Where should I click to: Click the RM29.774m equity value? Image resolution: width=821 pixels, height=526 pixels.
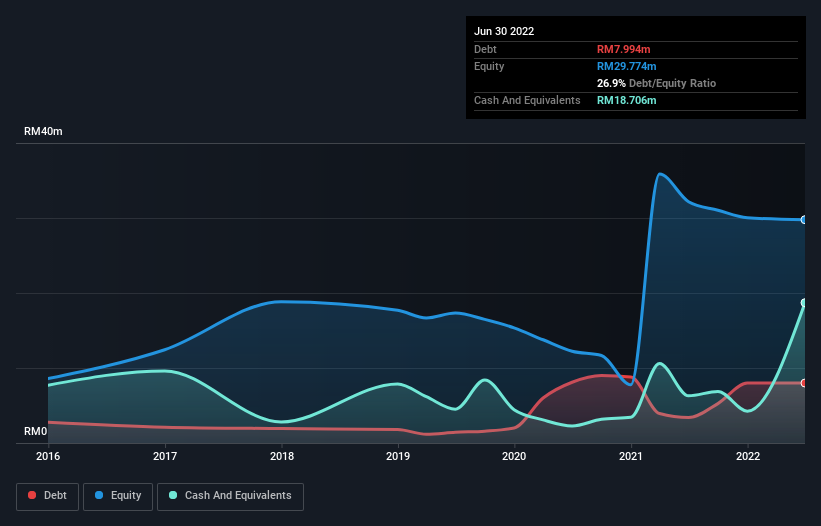[x=627, y=66]
